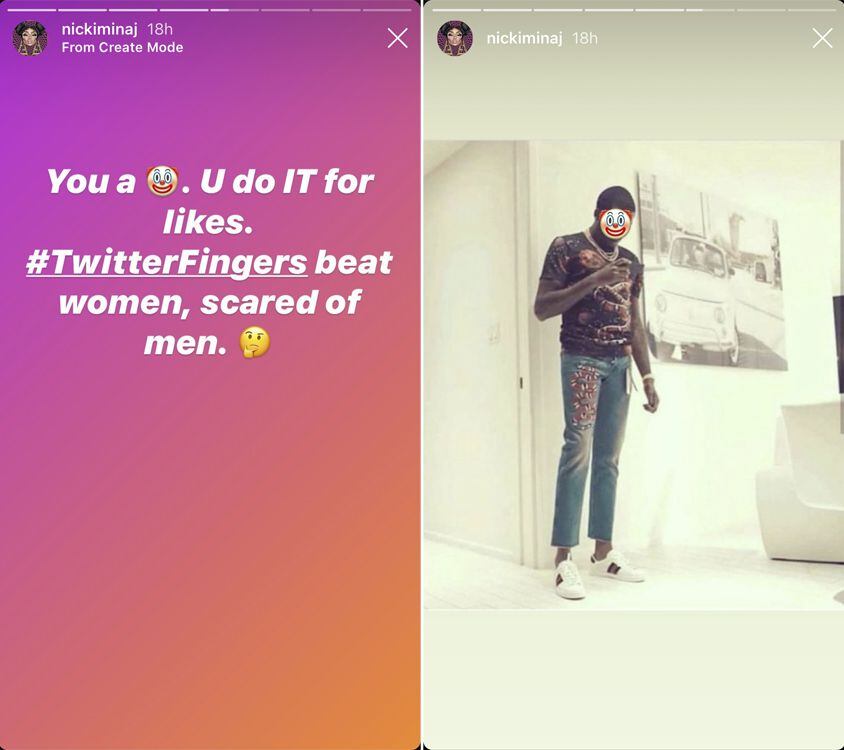
Task: Jump to first progress segment of photo story
Action: pyautogui.click(x=456, y=10)
